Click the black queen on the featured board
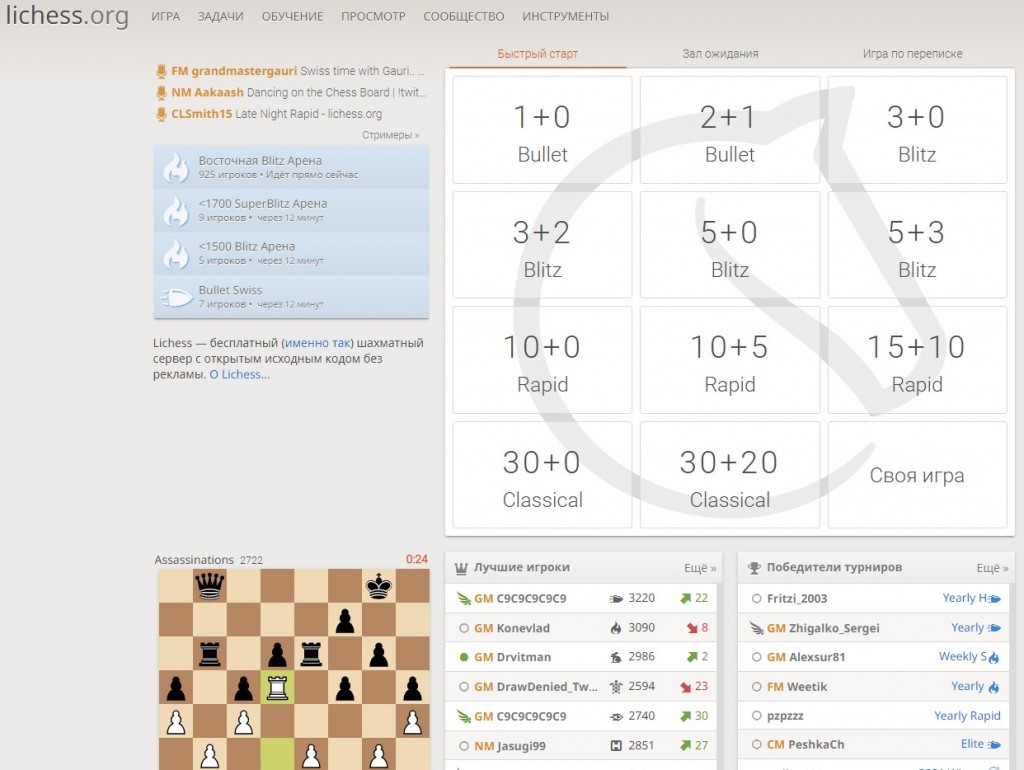This screenshot has width=1024, height=770. (x=209, y=586)
